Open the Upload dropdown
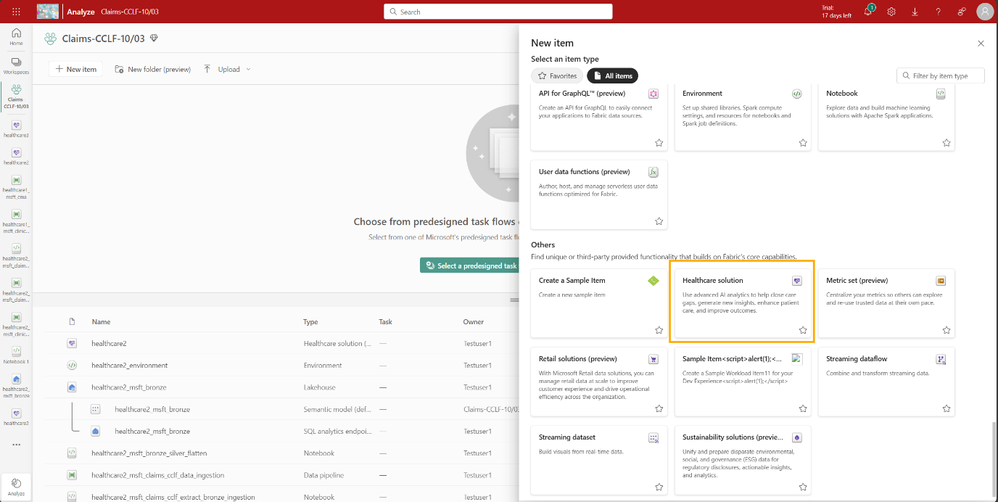This screenshot has height=502, width=998. 227,69
